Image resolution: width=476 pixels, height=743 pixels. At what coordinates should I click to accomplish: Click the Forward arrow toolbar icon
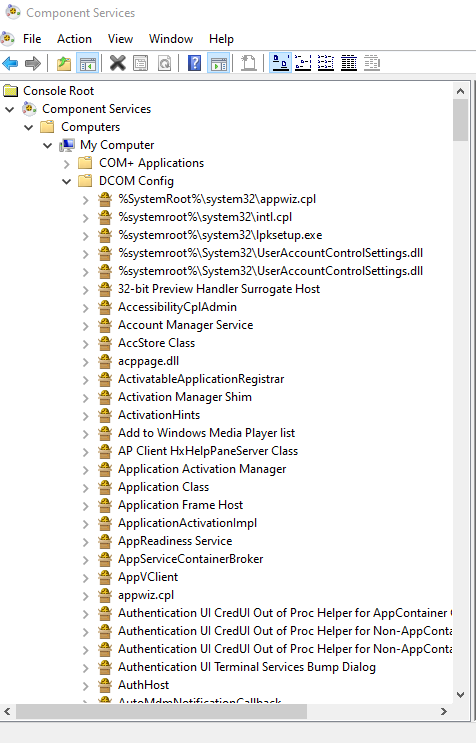click(x=33, y=63)
